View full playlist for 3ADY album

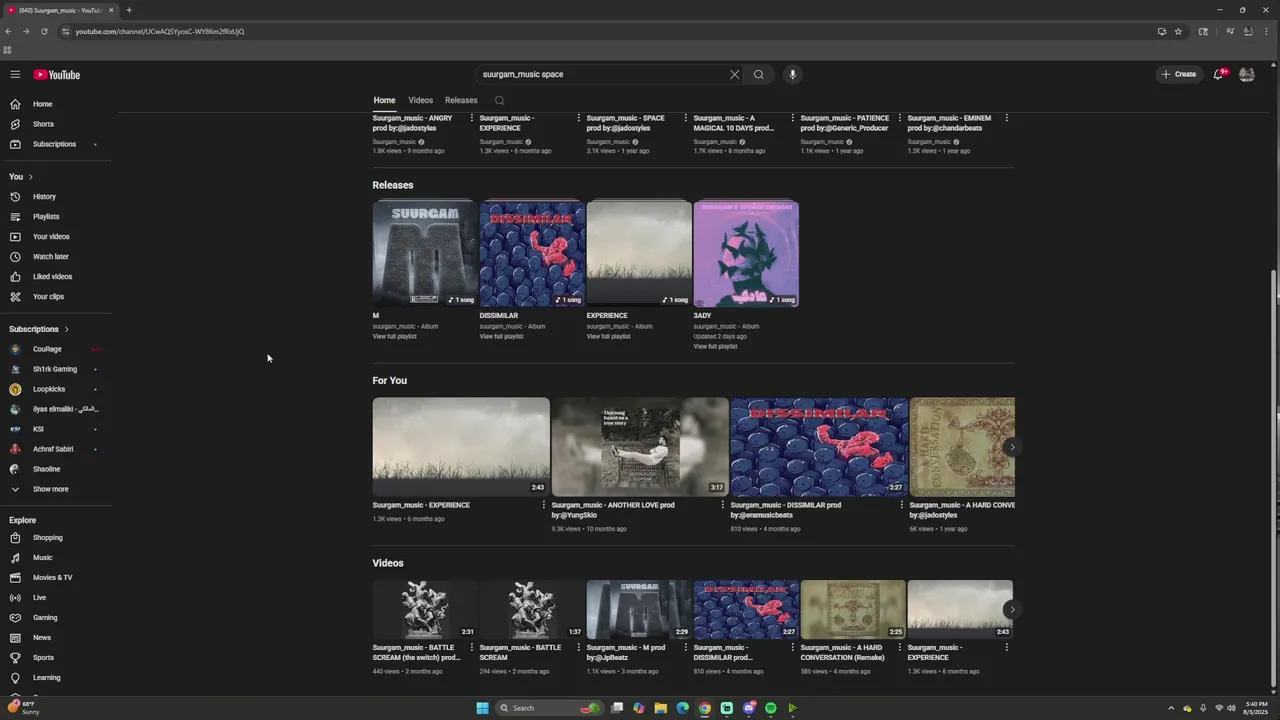[715, 346]
